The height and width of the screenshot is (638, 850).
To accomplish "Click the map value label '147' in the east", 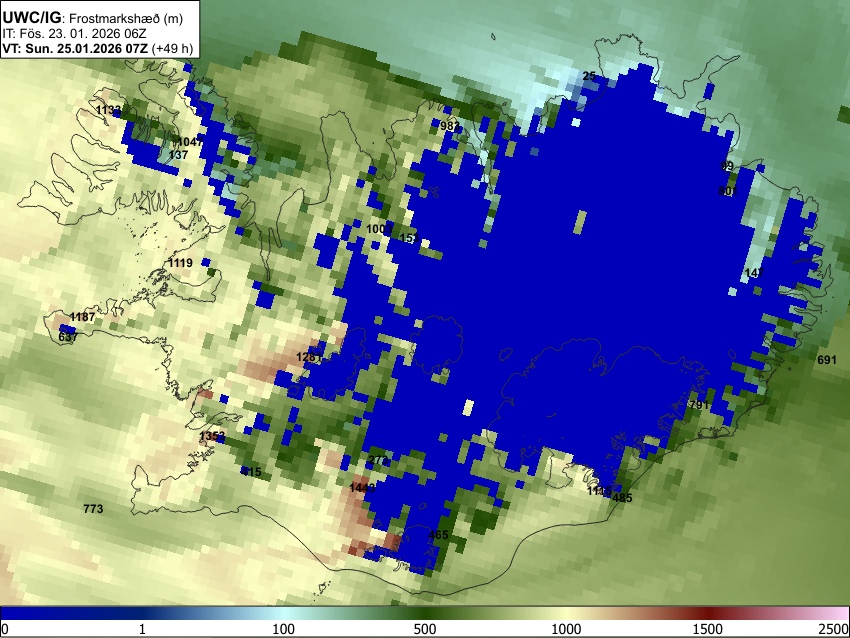I will [x=754, y=273].
